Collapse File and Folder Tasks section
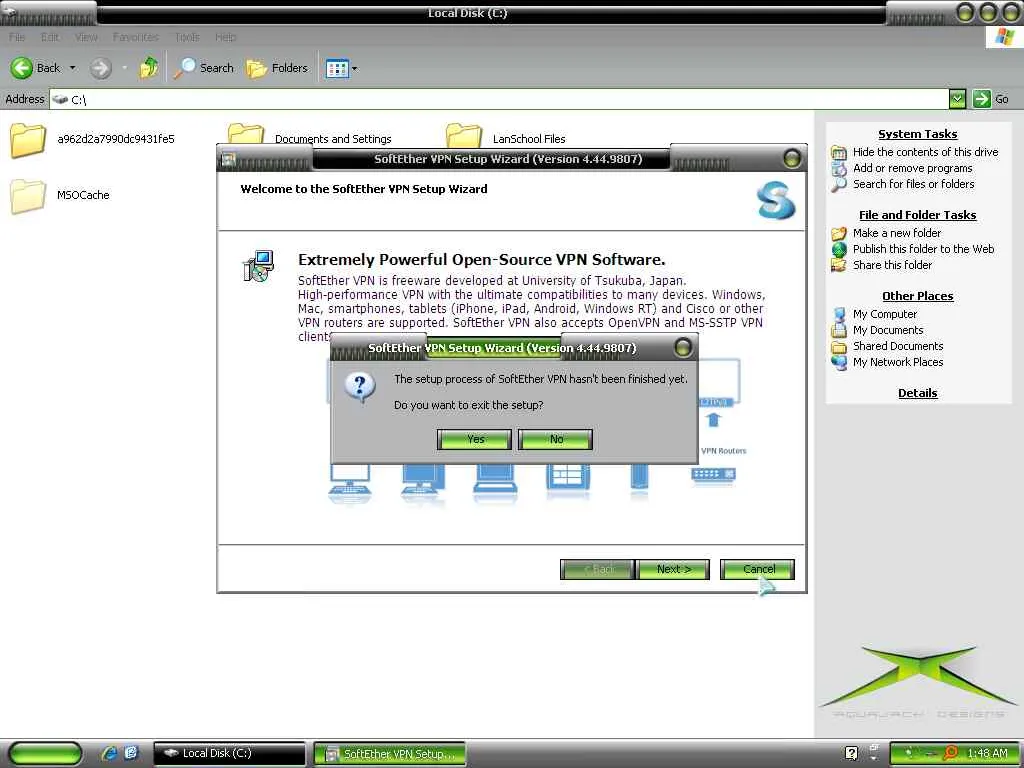The height and width of the screenshot is (768, 1024). tap(918, 215)
